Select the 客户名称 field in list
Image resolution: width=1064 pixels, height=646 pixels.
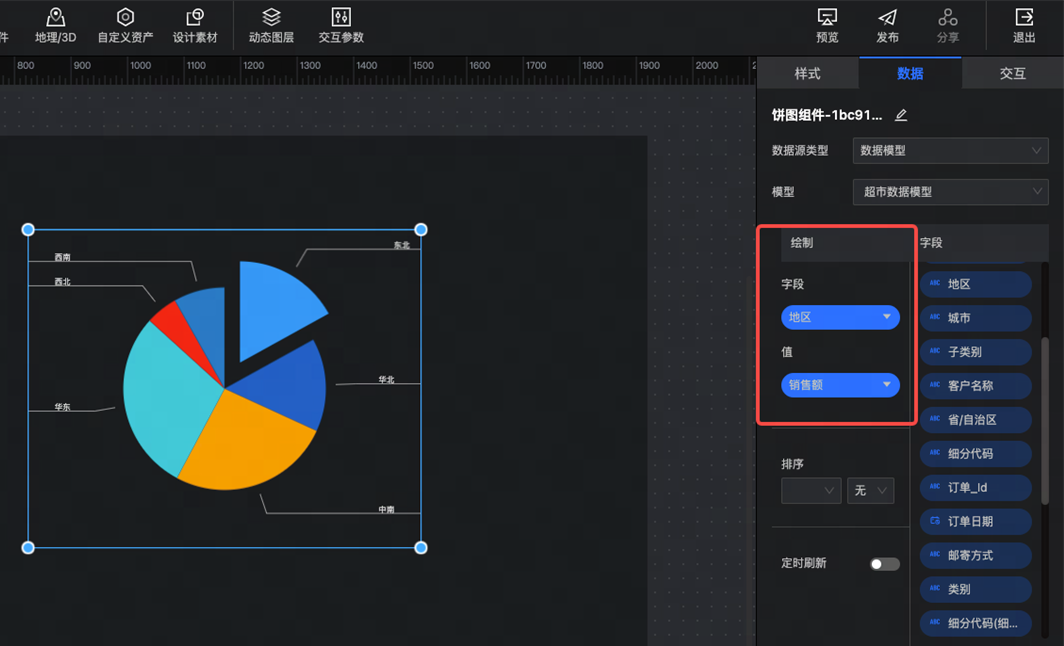(975, 386)
